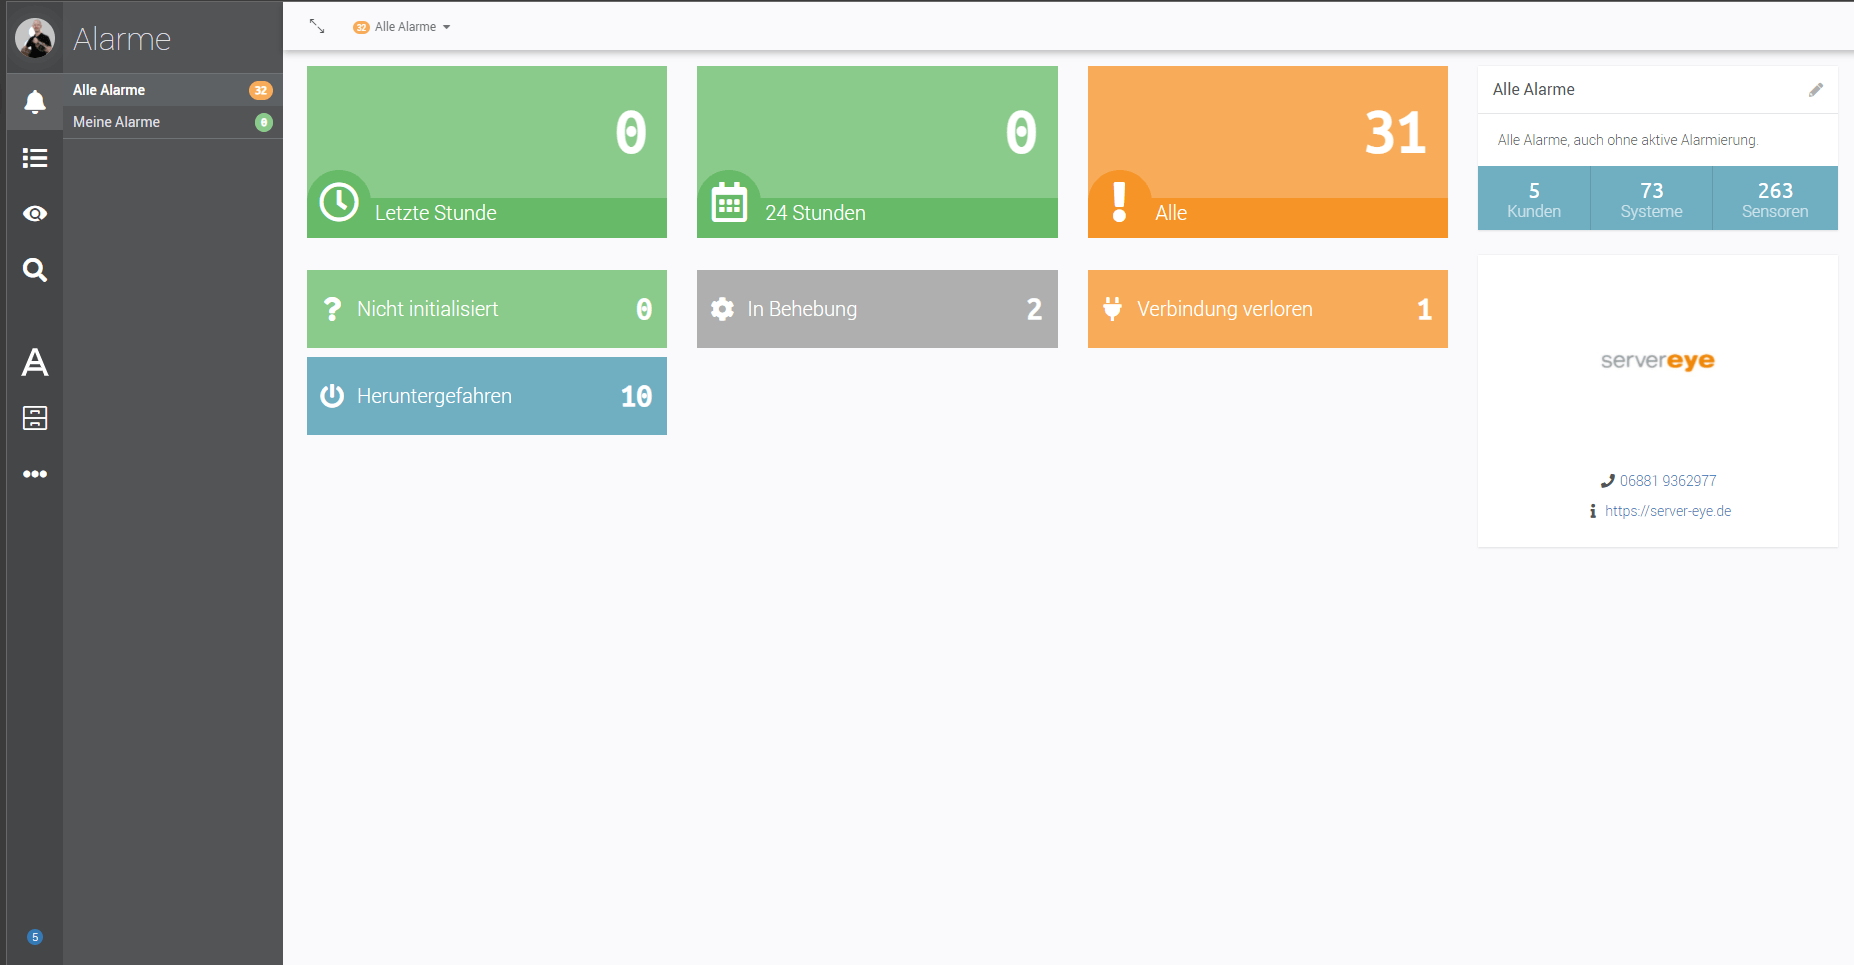Click the eye icon in sidebar
This screenshot has height=965, width=1854.
[35, 214]
